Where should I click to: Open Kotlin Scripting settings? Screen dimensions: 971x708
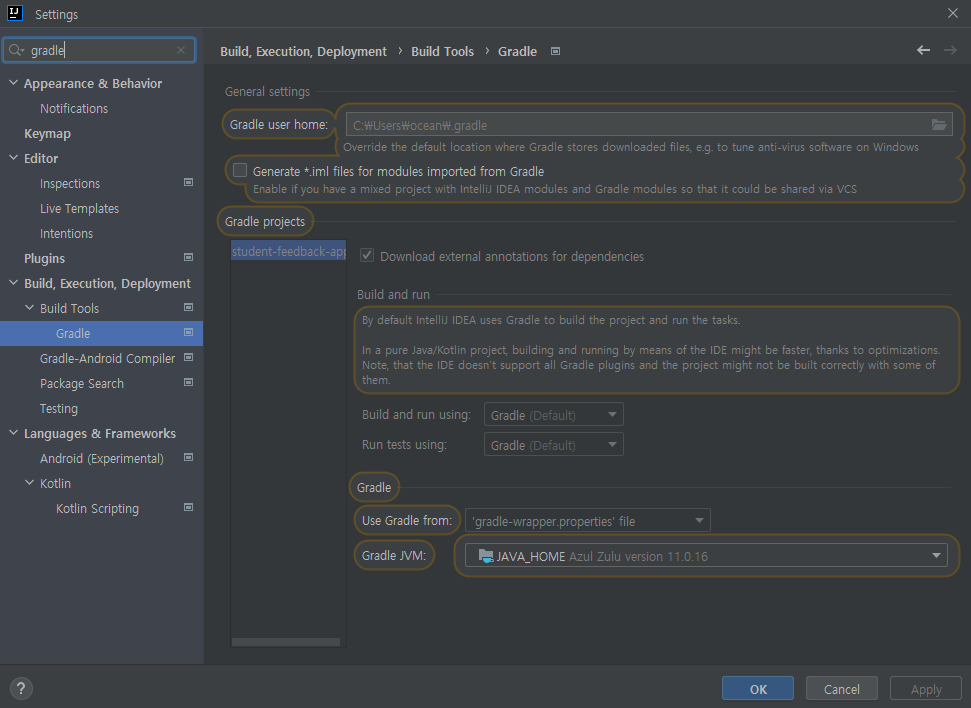click(97, 509)
